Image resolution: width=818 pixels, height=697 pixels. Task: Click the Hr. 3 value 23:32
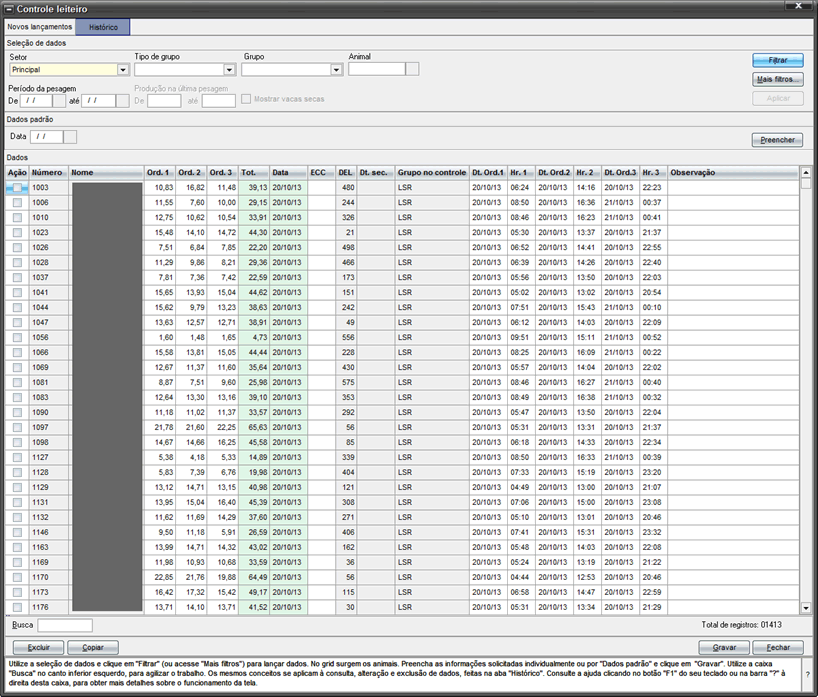click(x=653, y=532)
